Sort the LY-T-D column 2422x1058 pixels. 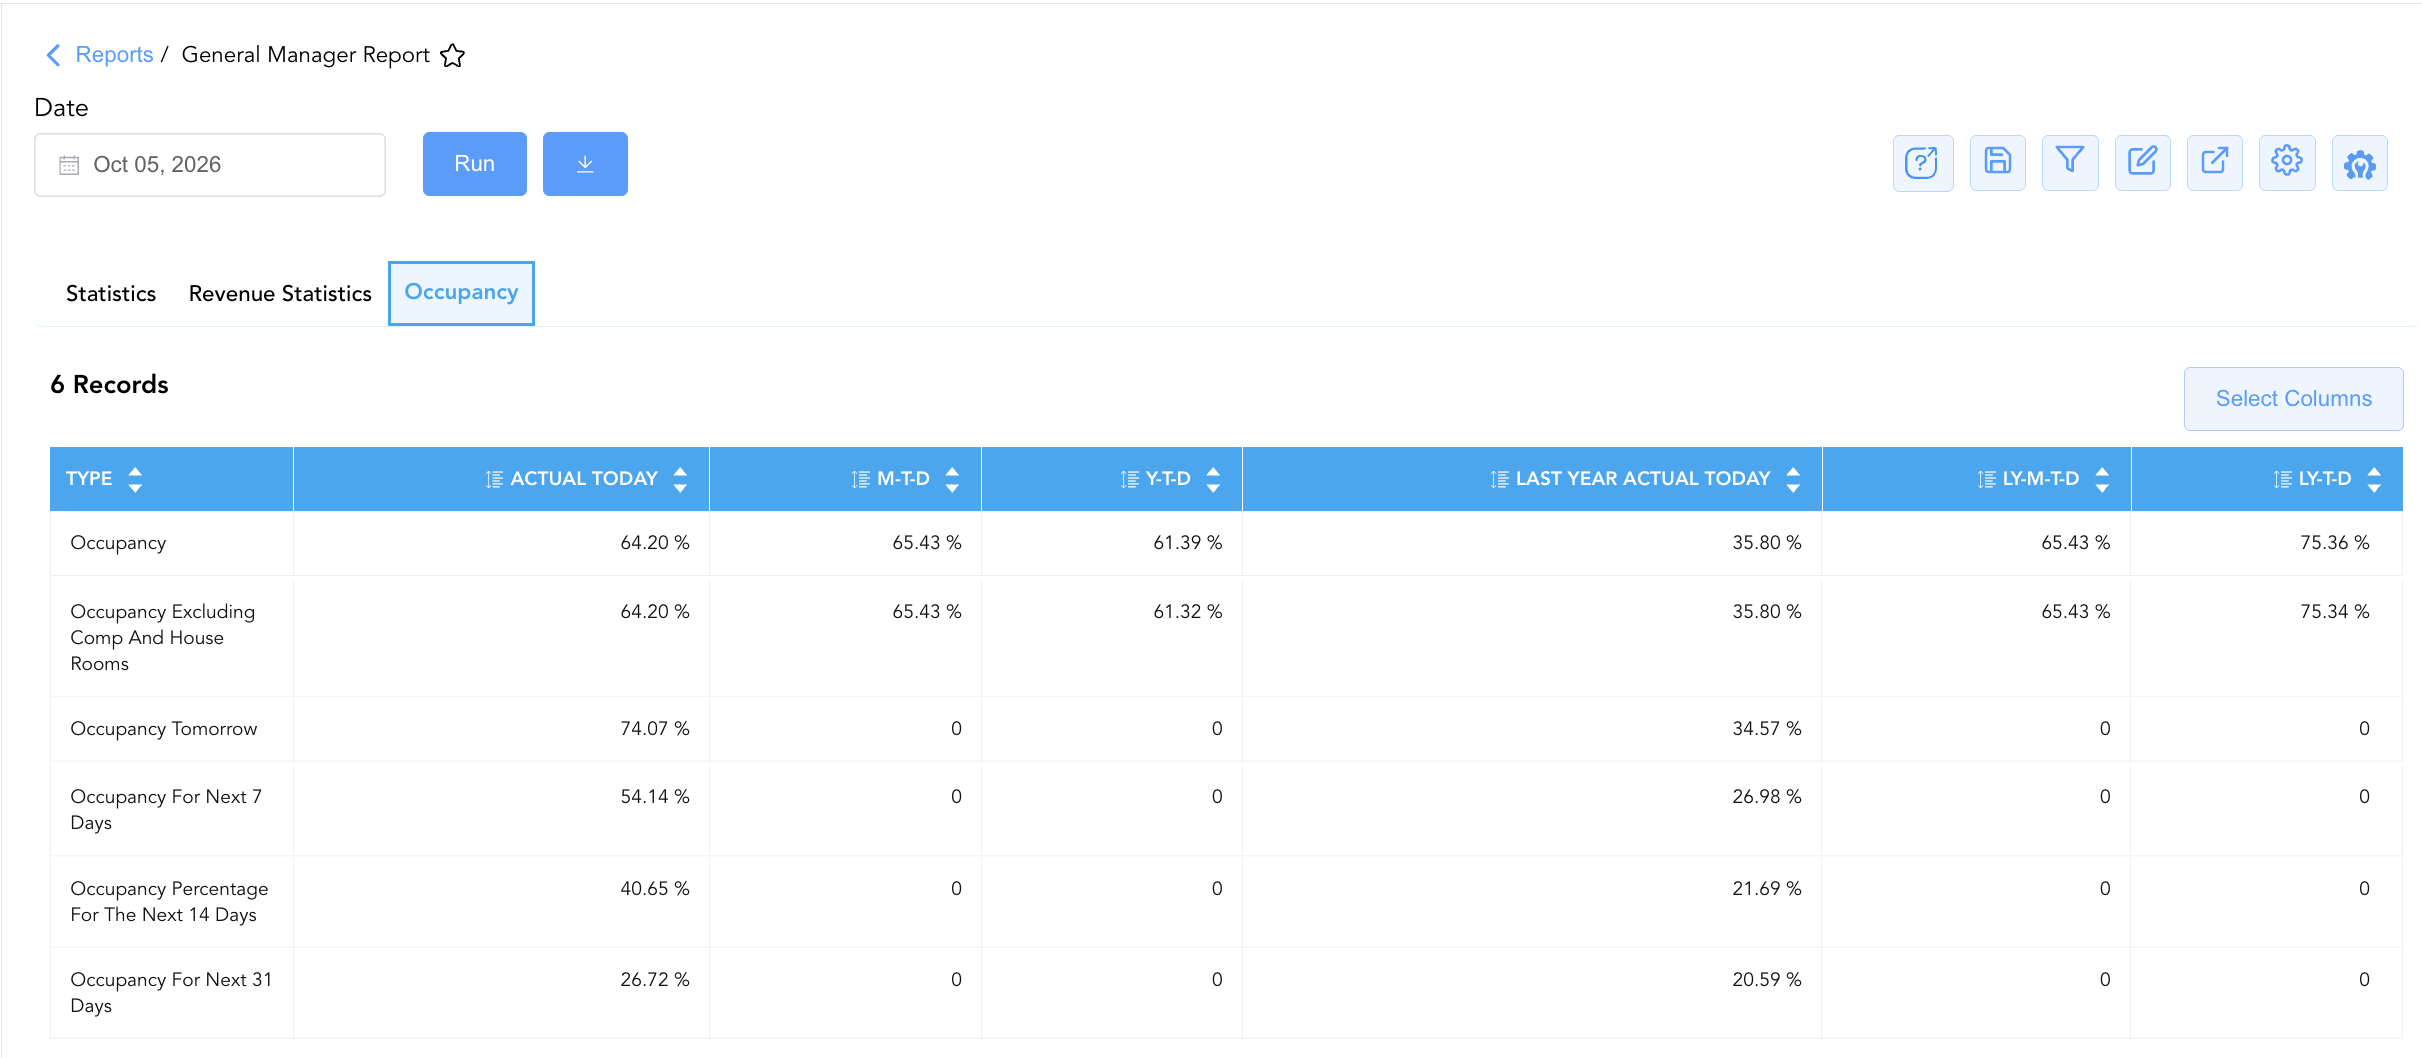tap(2374, 479)
